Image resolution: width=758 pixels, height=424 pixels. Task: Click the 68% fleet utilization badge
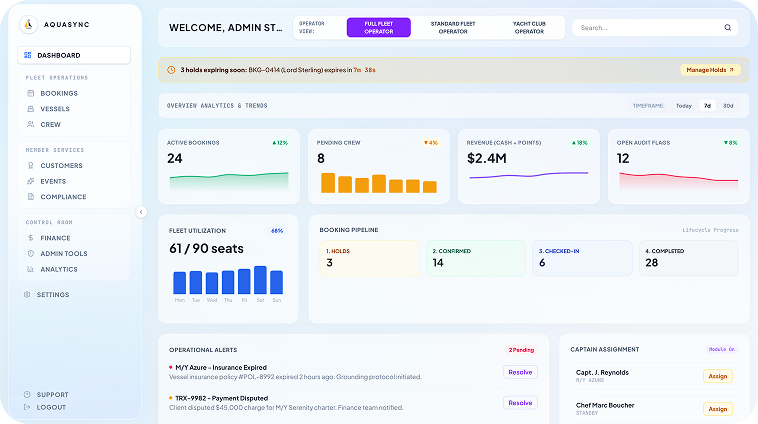point(277,231)
